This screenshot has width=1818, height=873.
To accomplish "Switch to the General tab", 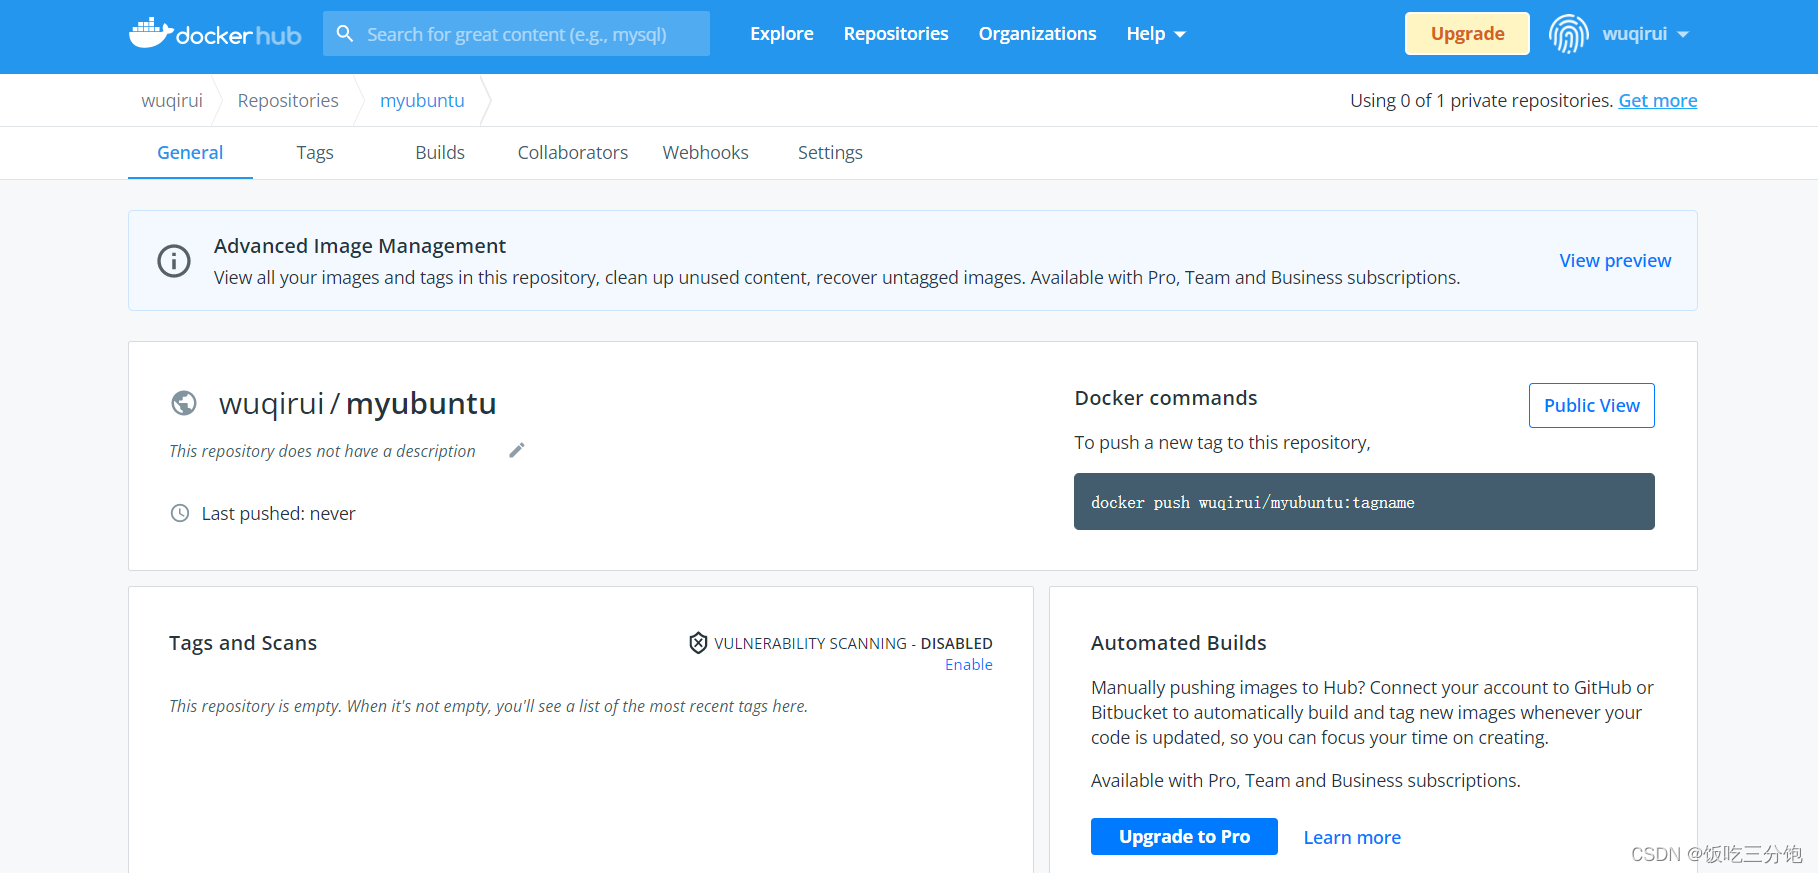I will point(190,153).
